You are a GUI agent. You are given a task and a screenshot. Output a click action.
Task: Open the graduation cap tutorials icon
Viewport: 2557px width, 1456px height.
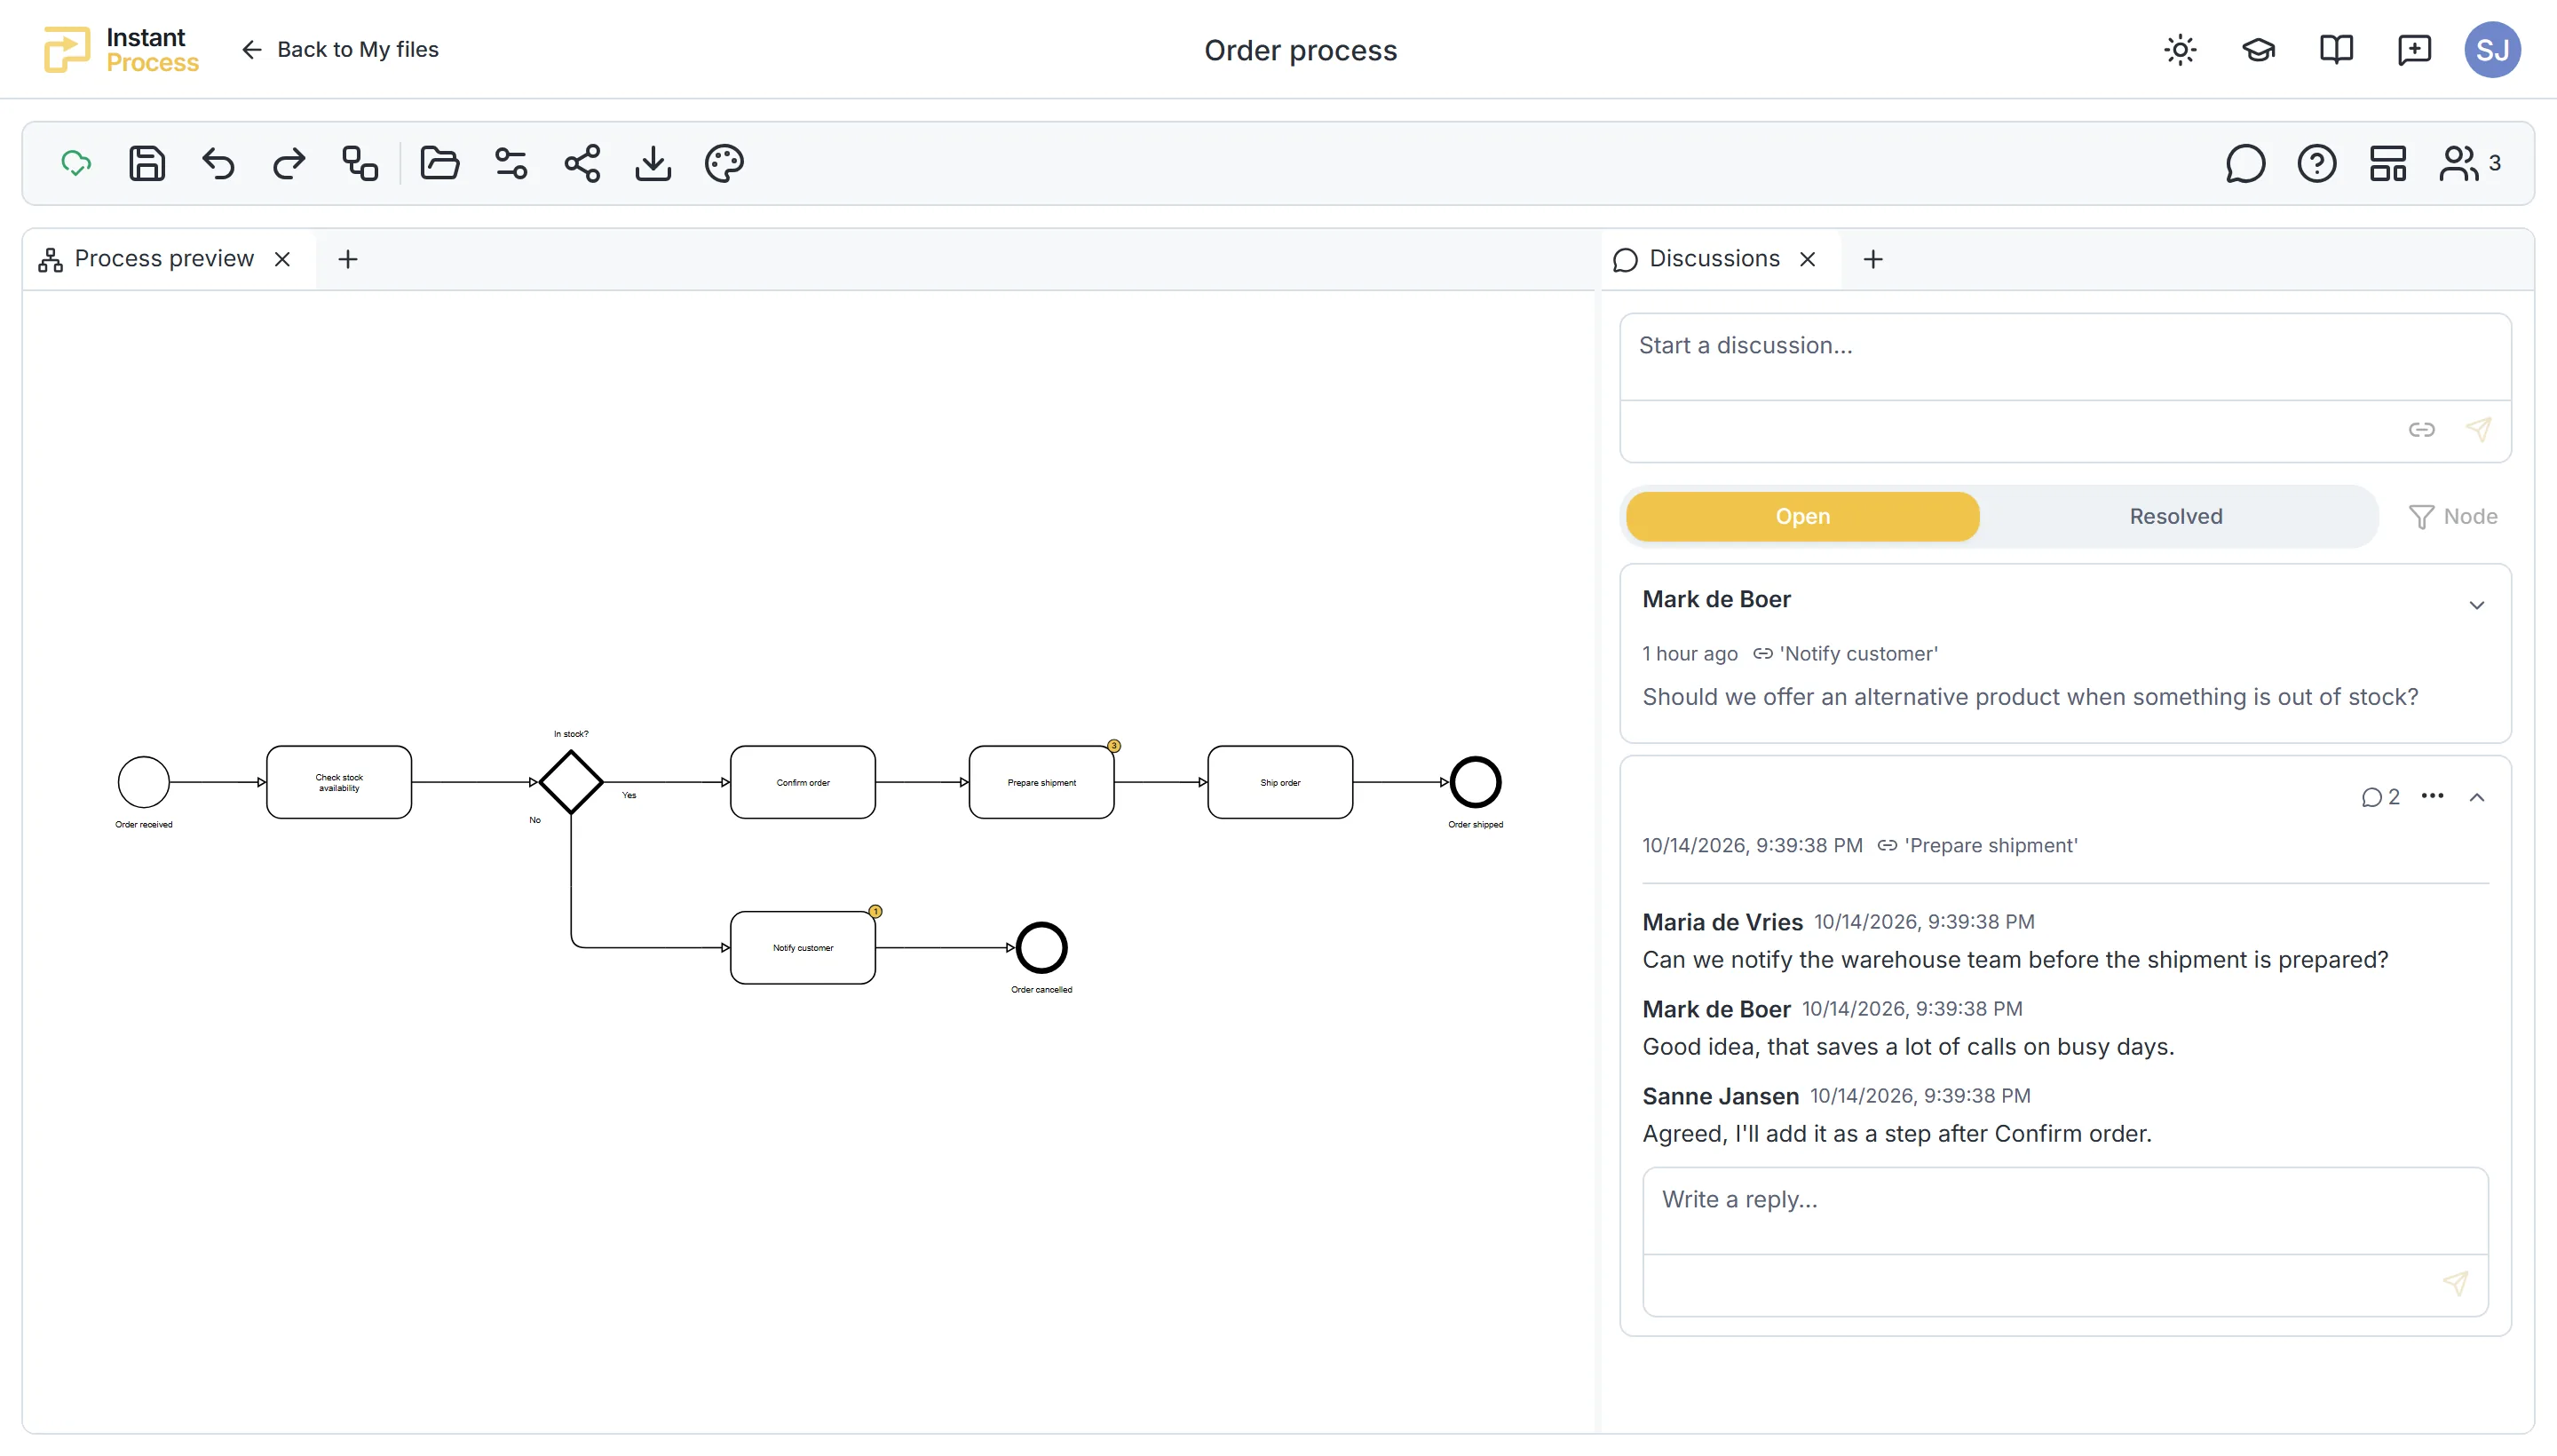(2258, 49)
